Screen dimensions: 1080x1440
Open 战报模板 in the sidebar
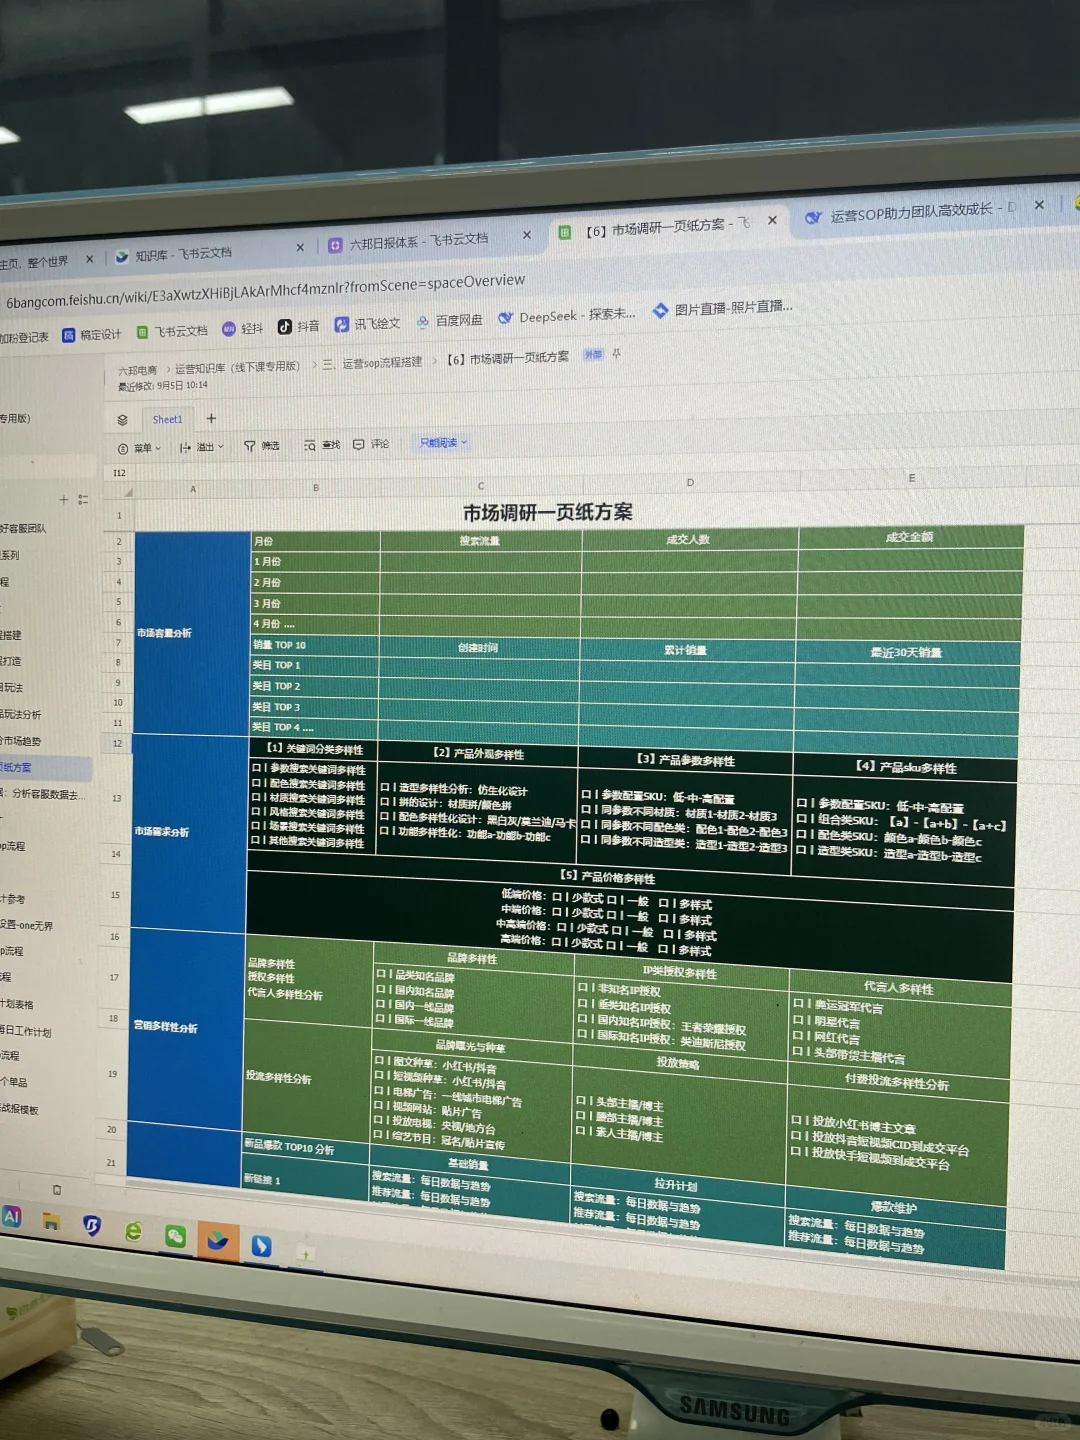[20, 1109]
